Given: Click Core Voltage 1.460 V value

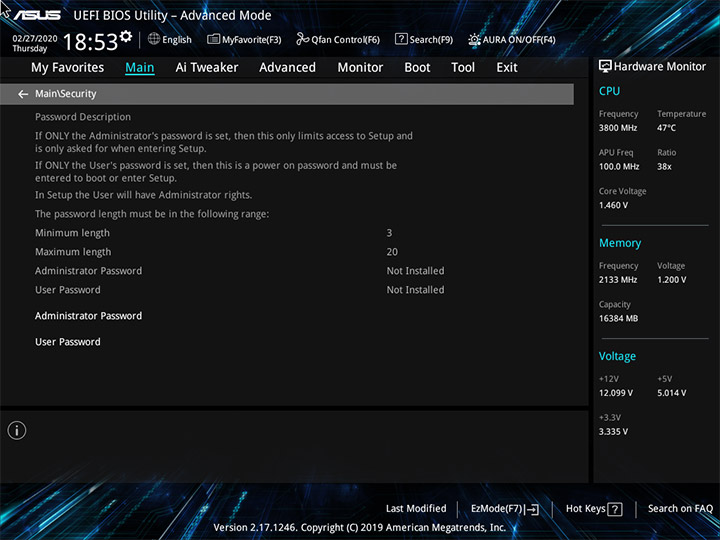Looking at the screenshot, I should [x=613, y=205].
